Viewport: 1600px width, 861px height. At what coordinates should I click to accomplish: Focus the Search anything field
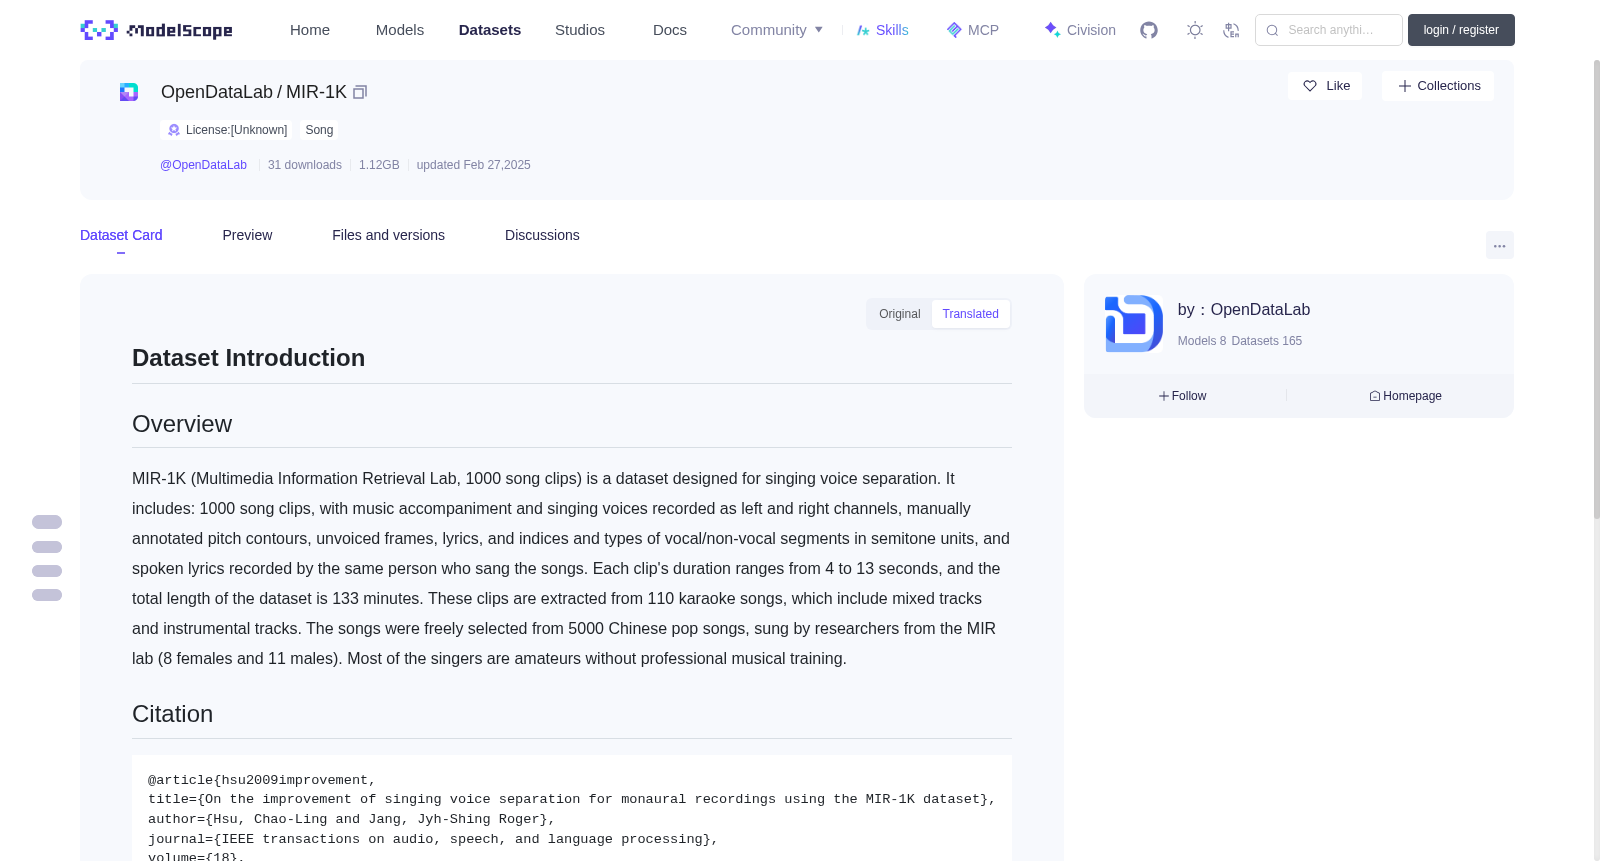[1329, 30]
